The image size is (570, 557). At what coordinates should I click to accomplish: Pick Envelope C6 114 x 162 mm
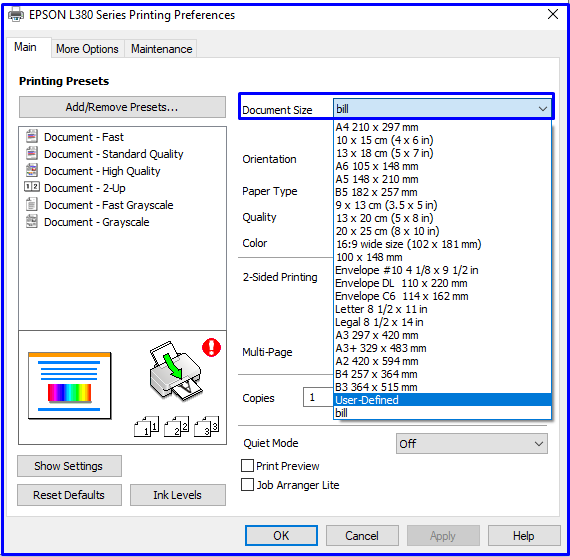tap(442, 296)
